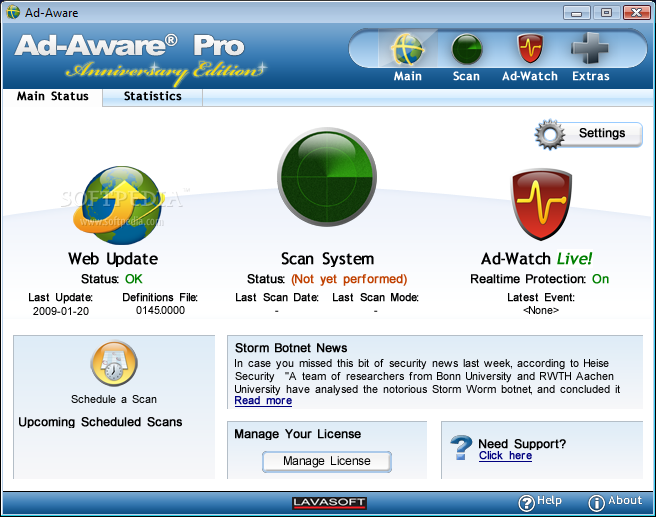Switch to the Statistics tab
The width and height of the screenshot is (656, 517).
coord(152,97)
